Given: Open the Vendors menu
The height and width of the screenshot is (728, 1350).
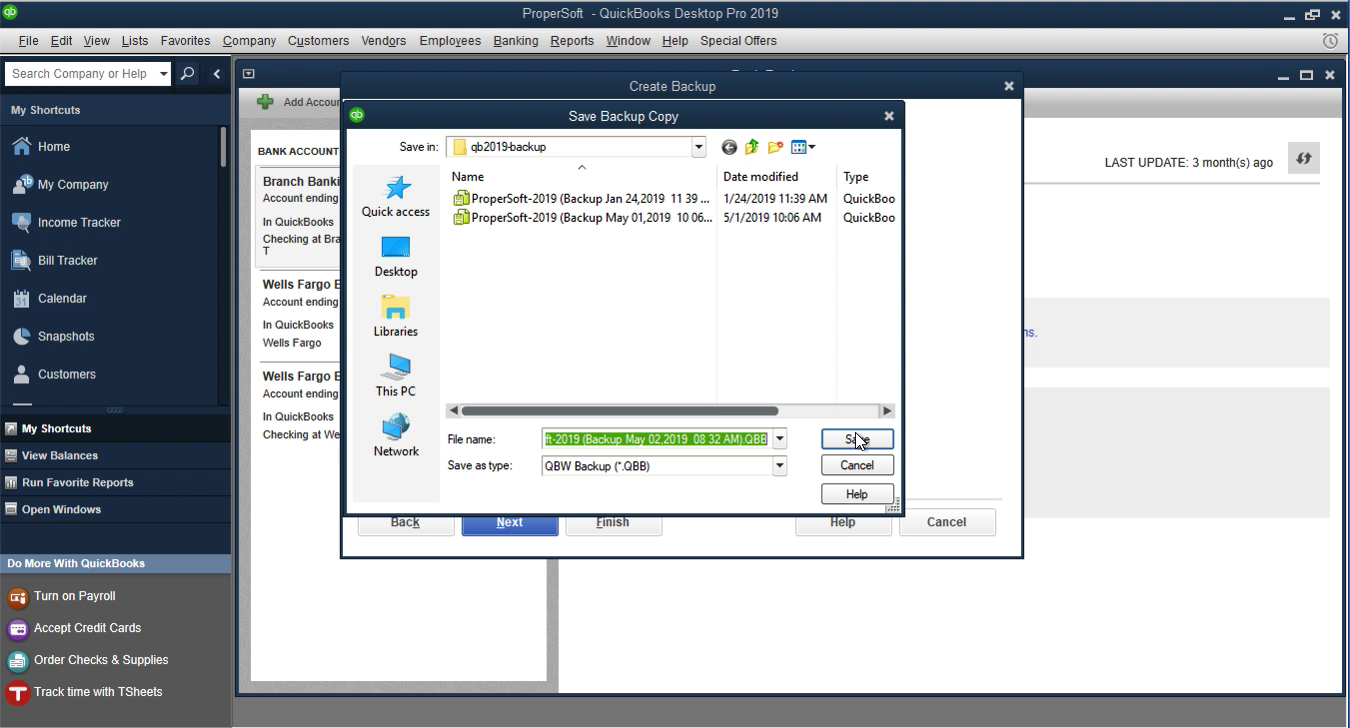Looking at the screenshot, I should pyautogui.click(x=384, y=41).
